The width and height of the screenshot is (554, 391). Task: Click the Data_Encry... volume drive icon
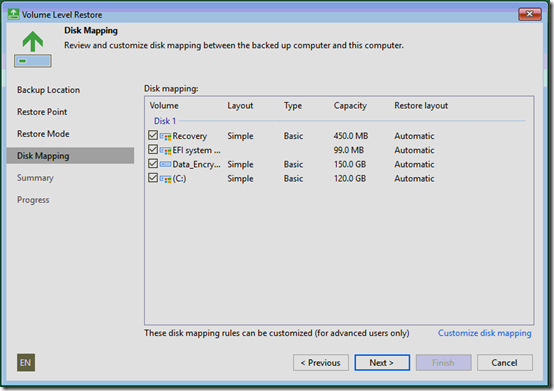165,164
